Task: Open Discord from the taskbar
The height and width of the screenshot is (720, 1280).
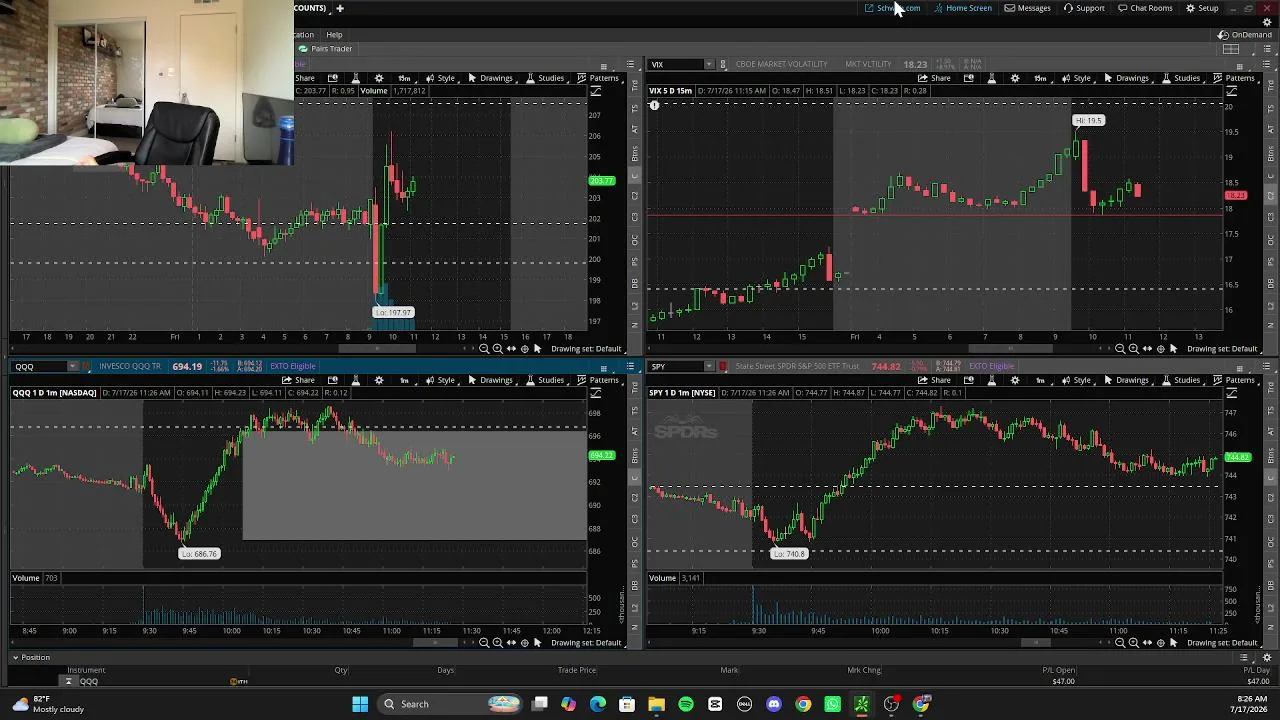Action: click(x=774, y=704)
